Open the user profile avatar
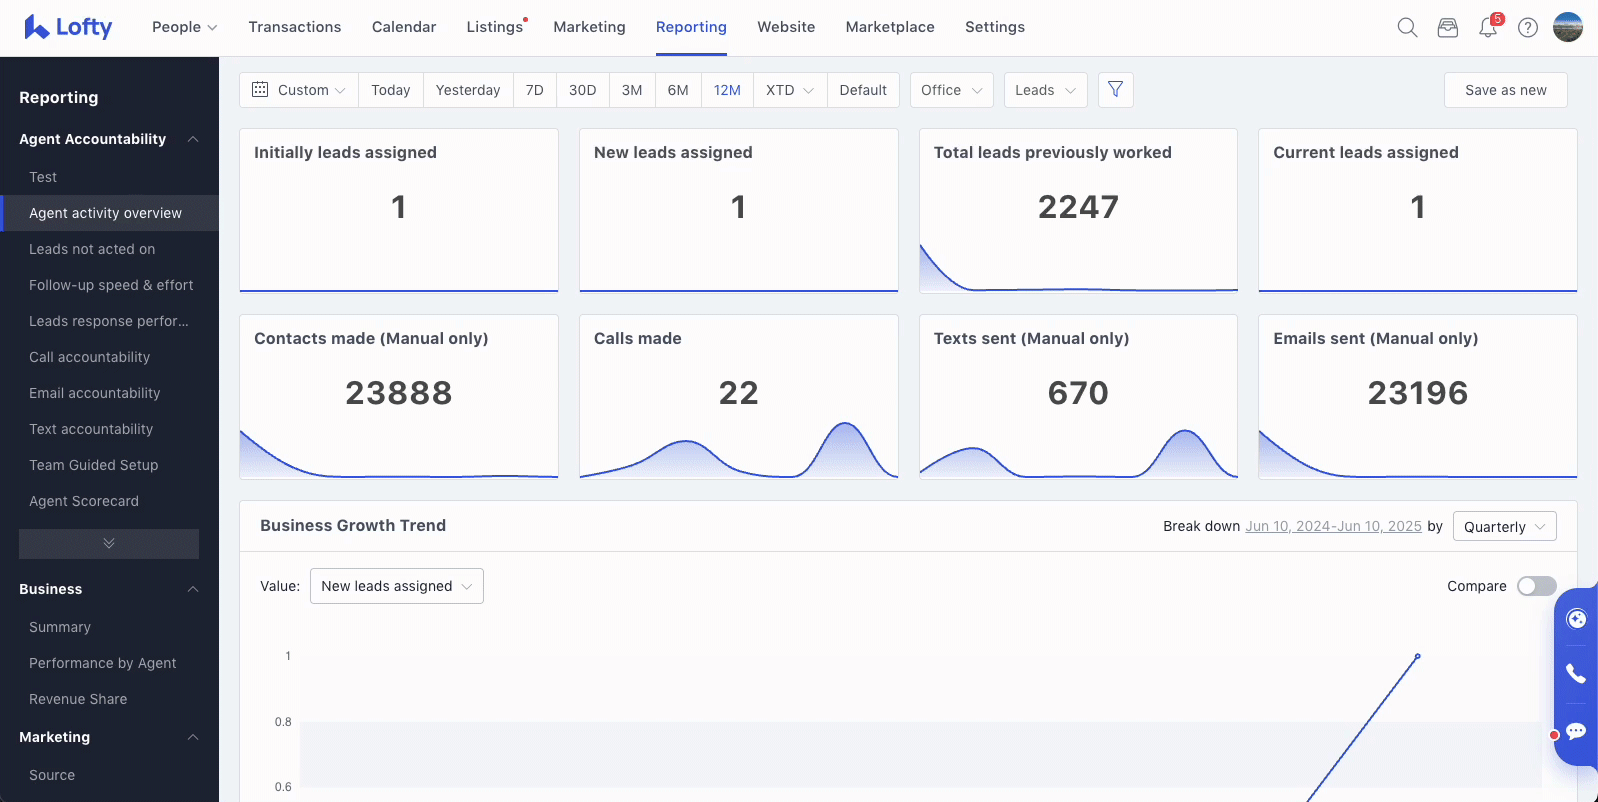 tap(1568, 27)
